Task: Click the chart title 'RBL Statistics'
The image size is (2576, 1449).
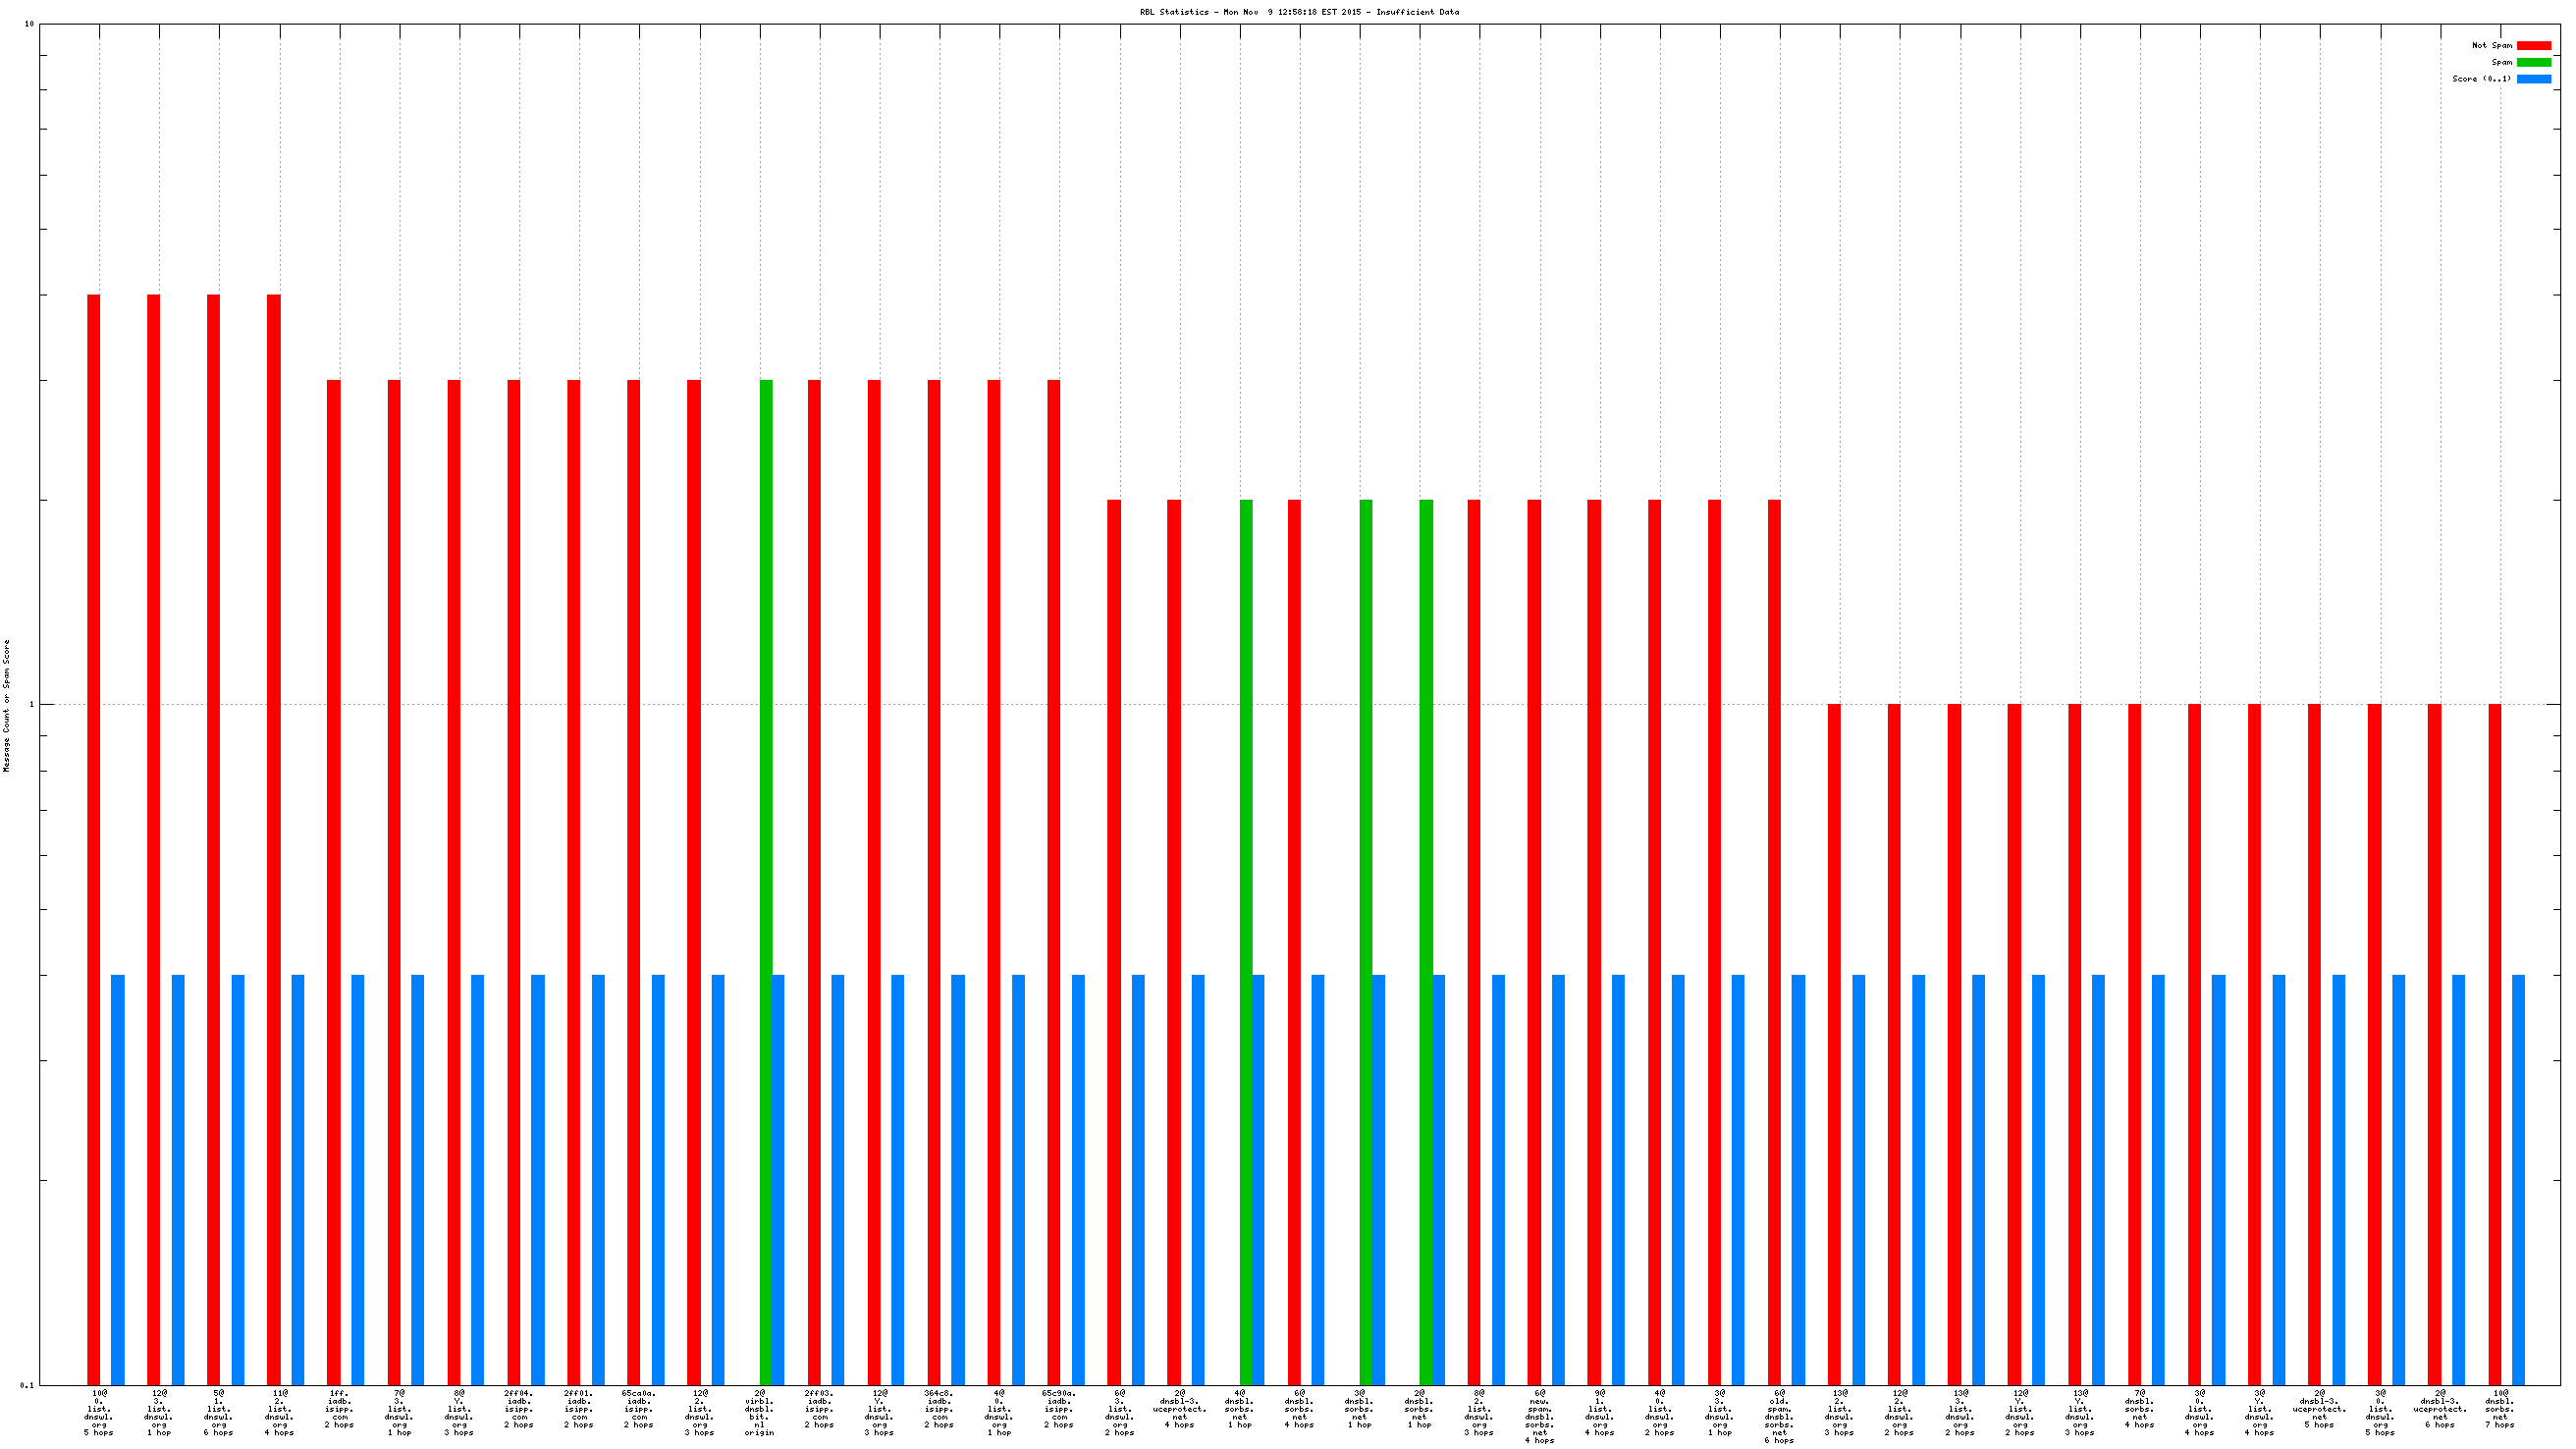Action: click(1298, 12)
